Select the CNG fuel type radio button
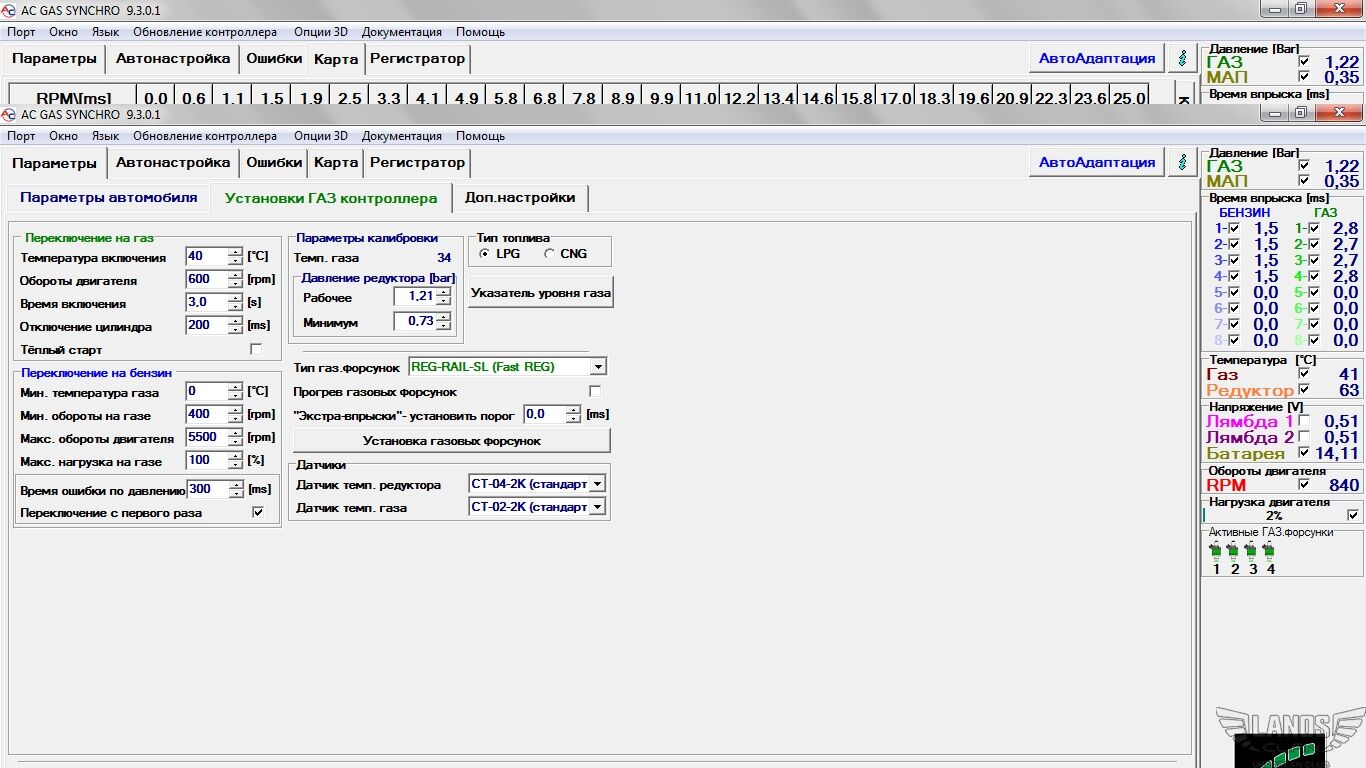 549,254
